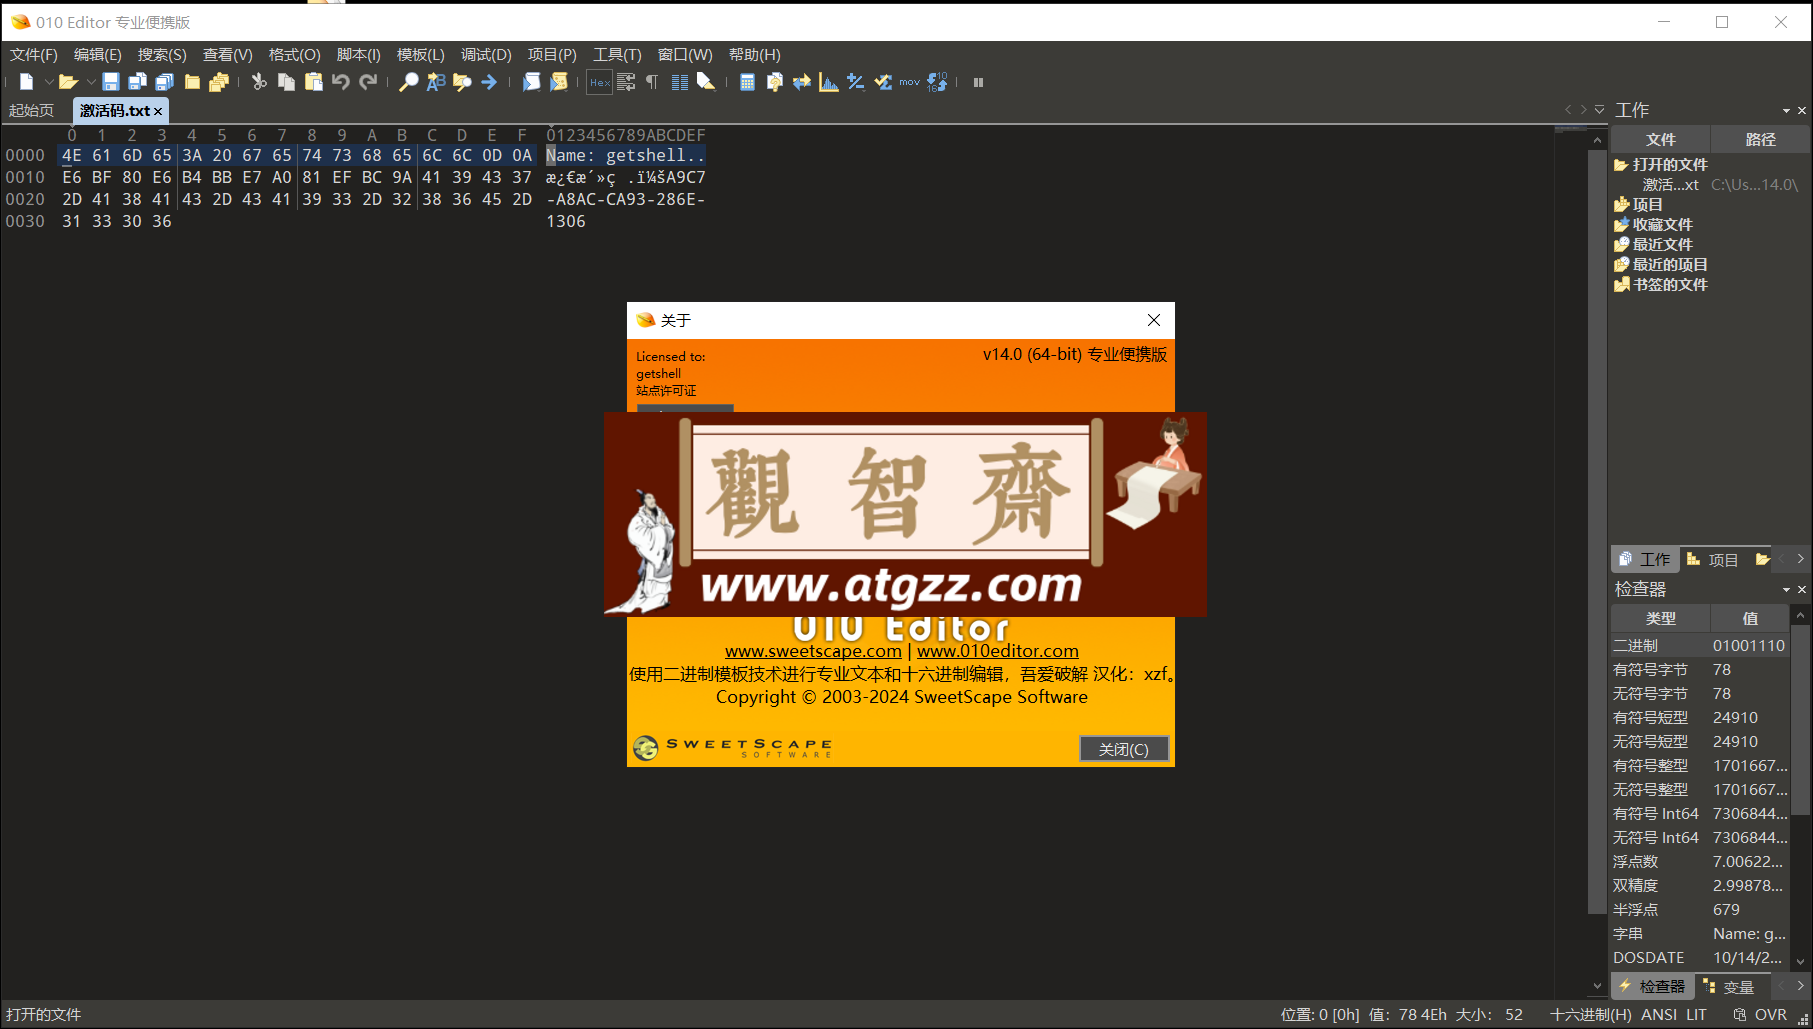Switch to the 项目 panel tab
Image resolution: width=1813 pixels, height=1029 pixels.
point(1712,560)
